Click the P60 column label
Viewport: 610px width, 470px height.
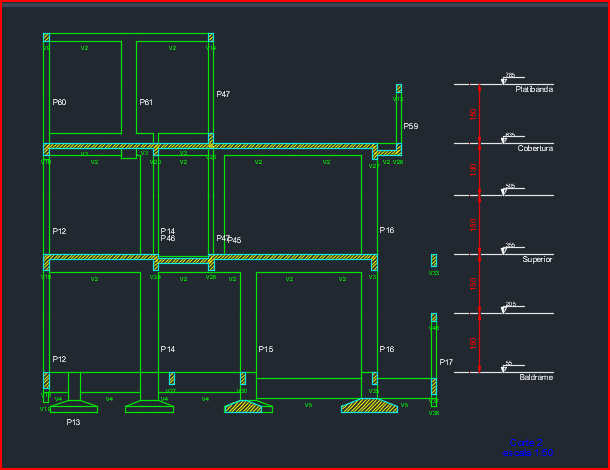tap(59, 103)
